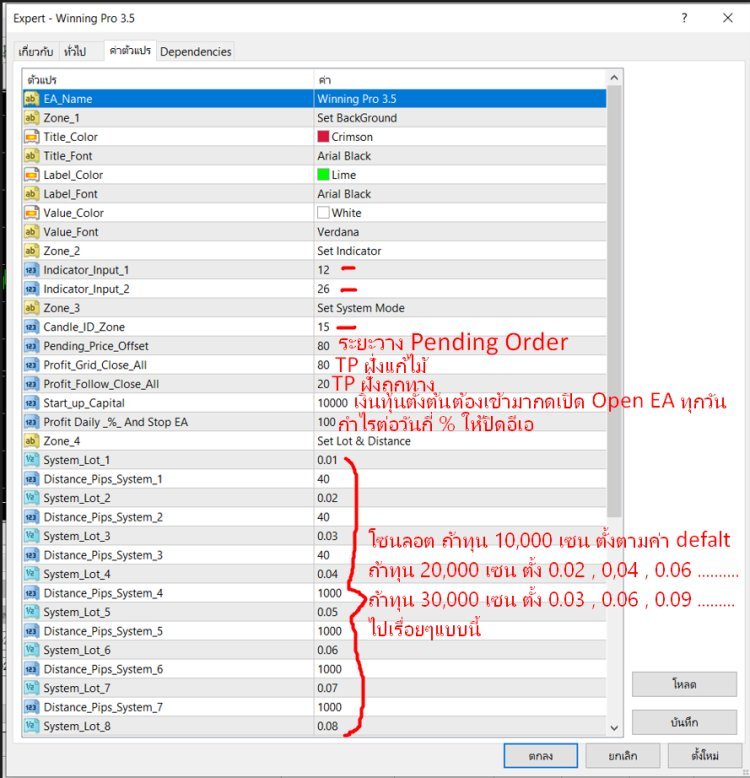Image resolution: width=750 pixels, height=778 pixels.
Task: Click the icon beside Zone_4 row
Action: tap(31, 441)
